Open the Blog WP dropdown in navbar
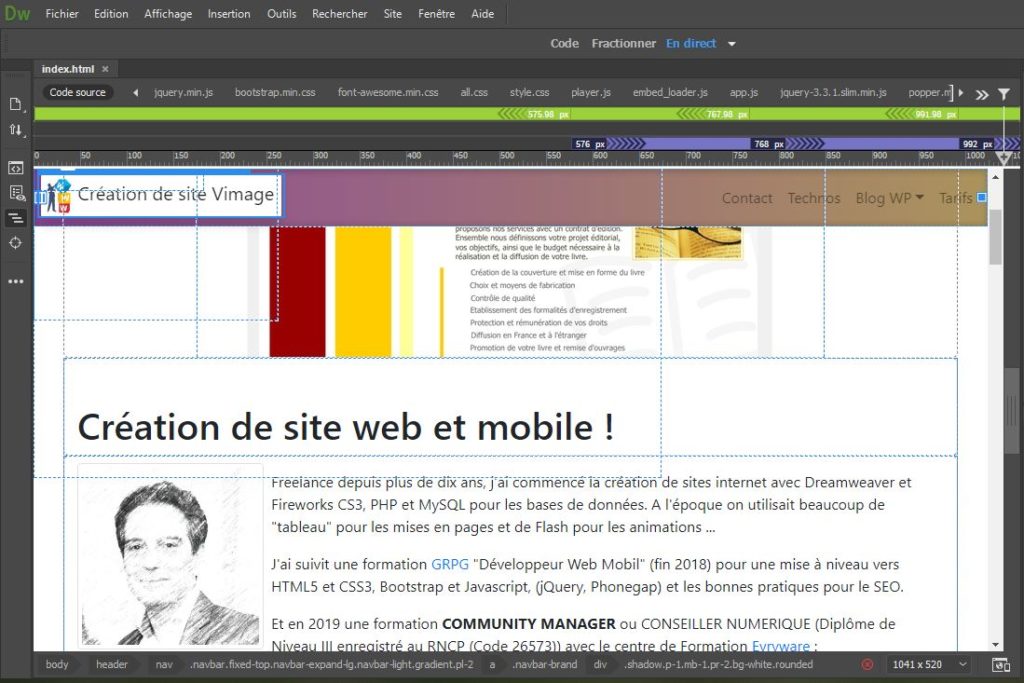This screenshot has height=683, width=1024. tap(889, 198)
